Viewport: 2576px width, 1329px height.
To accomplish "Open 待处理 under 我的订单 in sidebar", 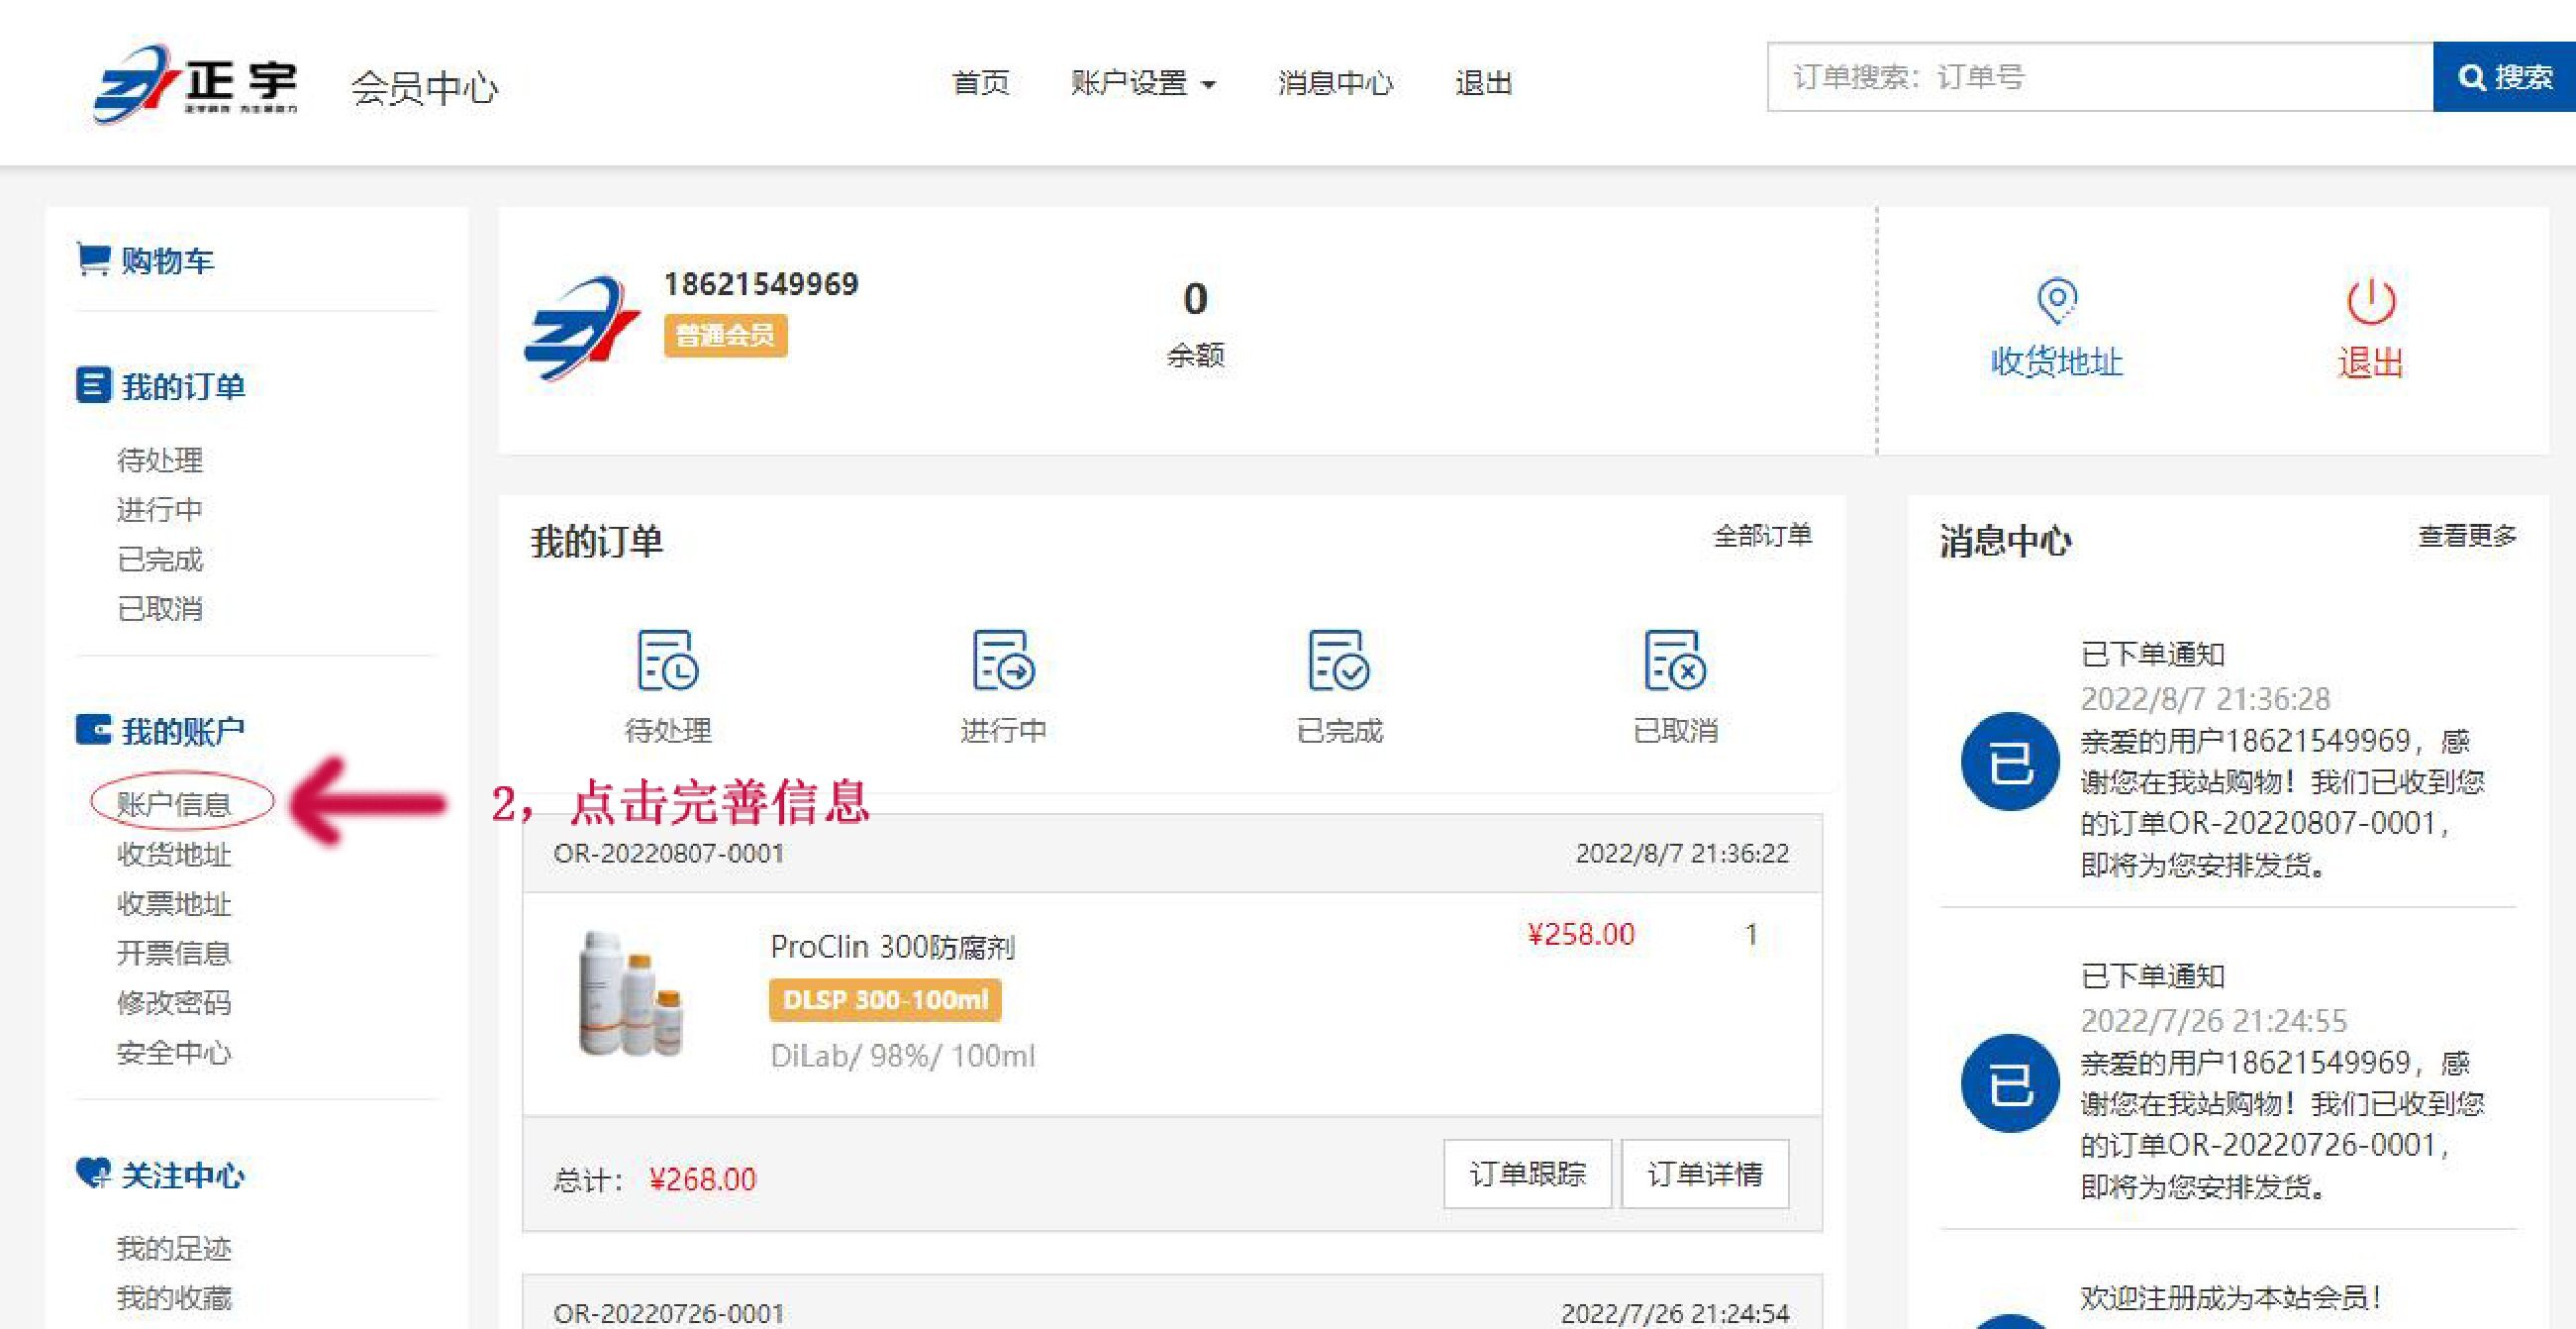I will pos(160,460).
